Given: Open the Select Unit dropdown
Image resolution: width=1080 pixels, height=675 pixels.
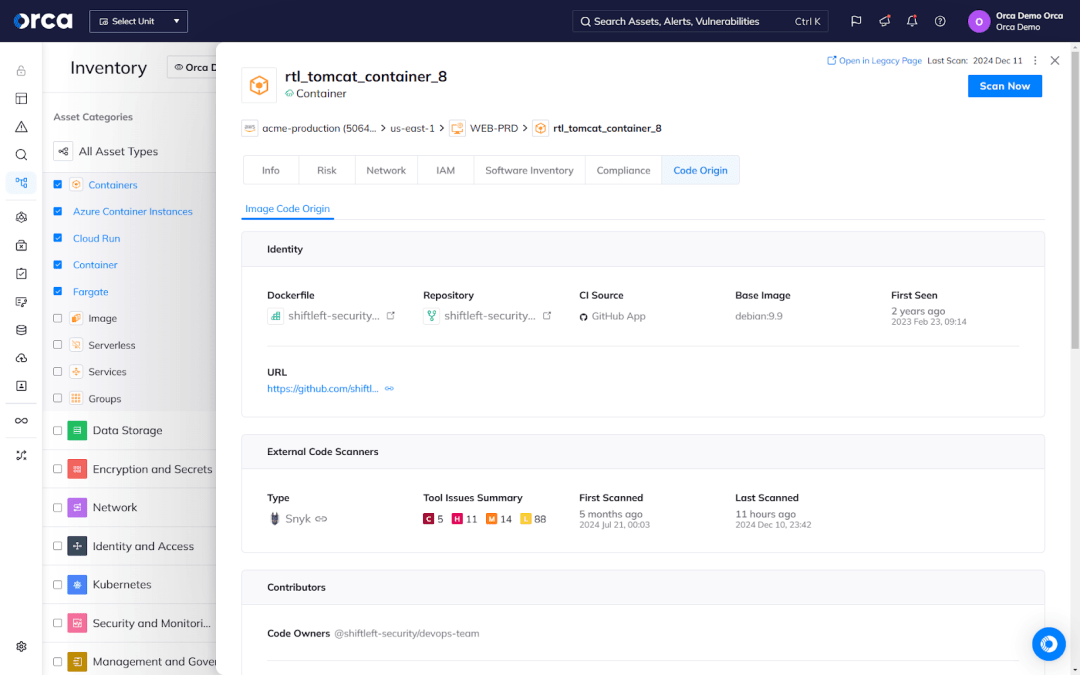Looking at the screenshot, I should pyautogui.click(x=138, y=21).
